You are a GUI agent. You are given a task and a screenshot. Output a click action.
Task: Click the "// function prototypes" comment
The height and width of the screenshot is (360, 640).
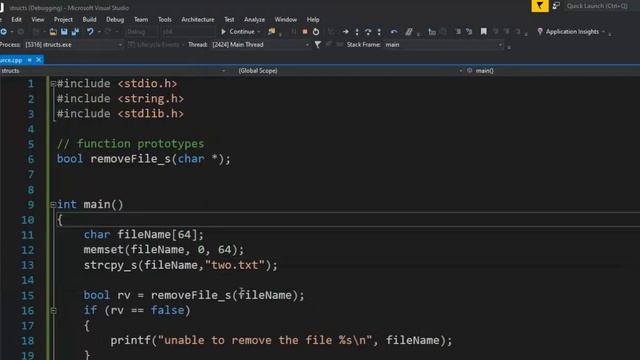coord(130,144)
